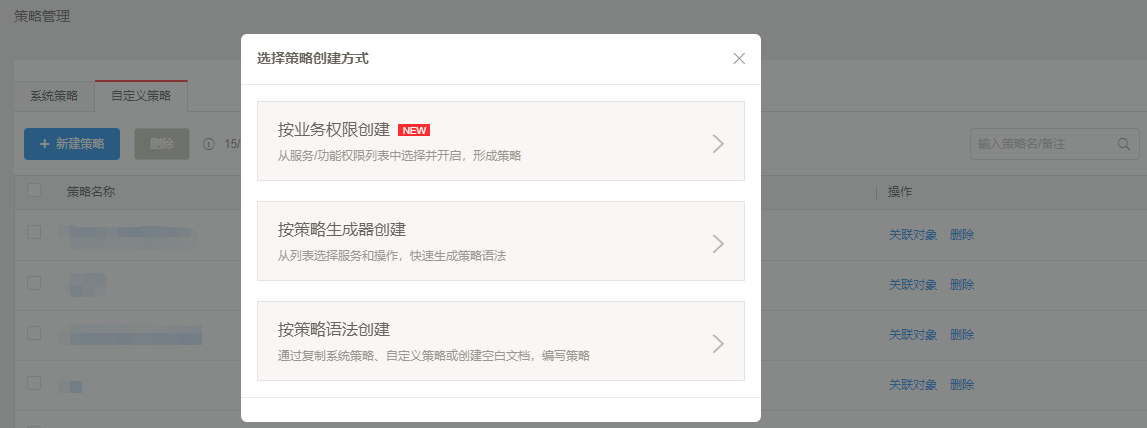The height and width of the screenshot is (428, 1147).
Task: Click 删除 link in the second policy row
Action: coord(962,285)
